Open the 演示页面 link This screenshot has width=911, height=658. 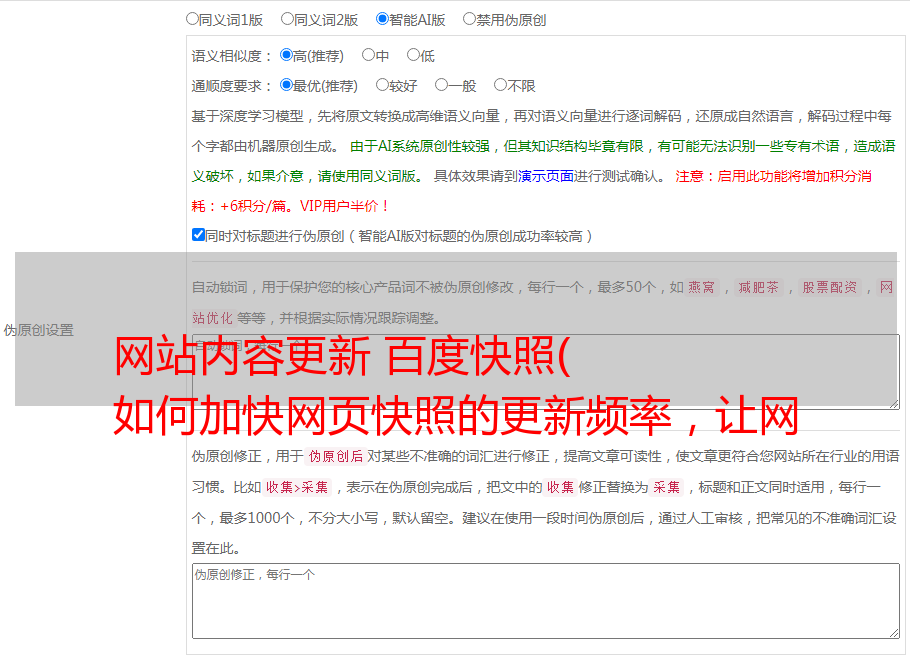coord(545,176)
